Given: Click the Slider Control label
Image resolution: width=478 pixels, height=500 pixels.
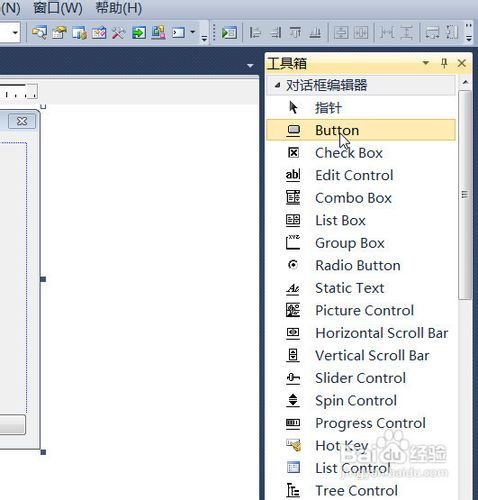Looking at the screenshot, I should pyautogui.click(x=360, y=378).
